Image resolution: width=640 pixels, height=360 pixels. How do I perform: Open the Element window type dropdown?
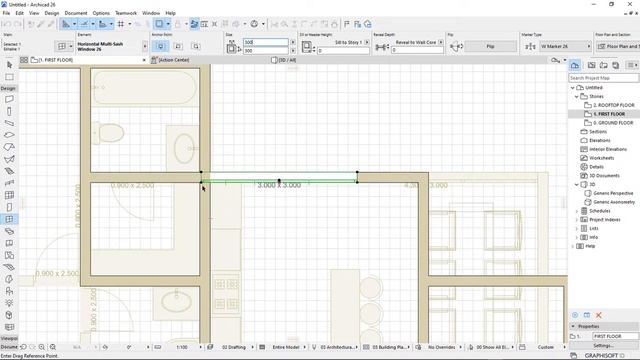click(x=144, y=47)
